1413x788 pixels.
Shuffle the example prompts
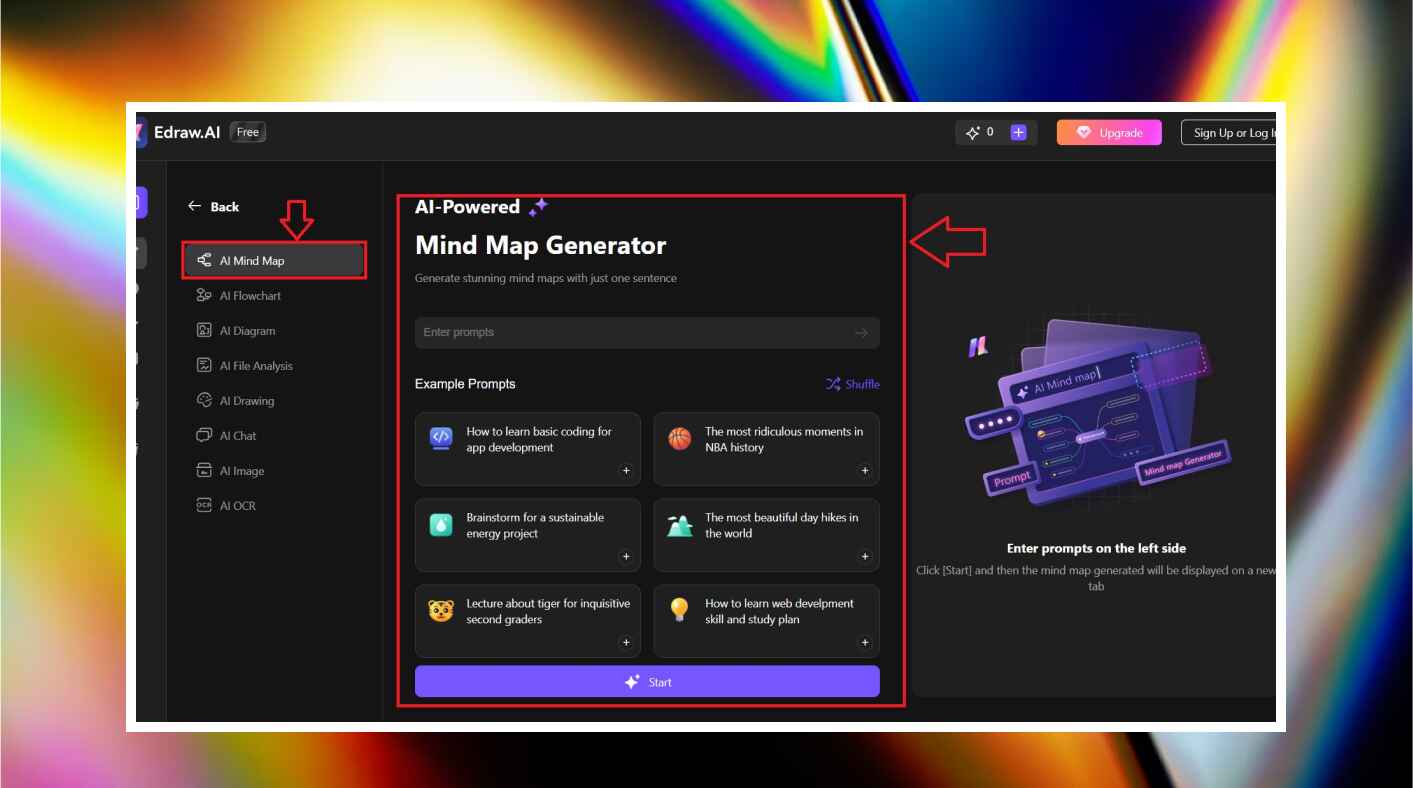click(853, 384)
